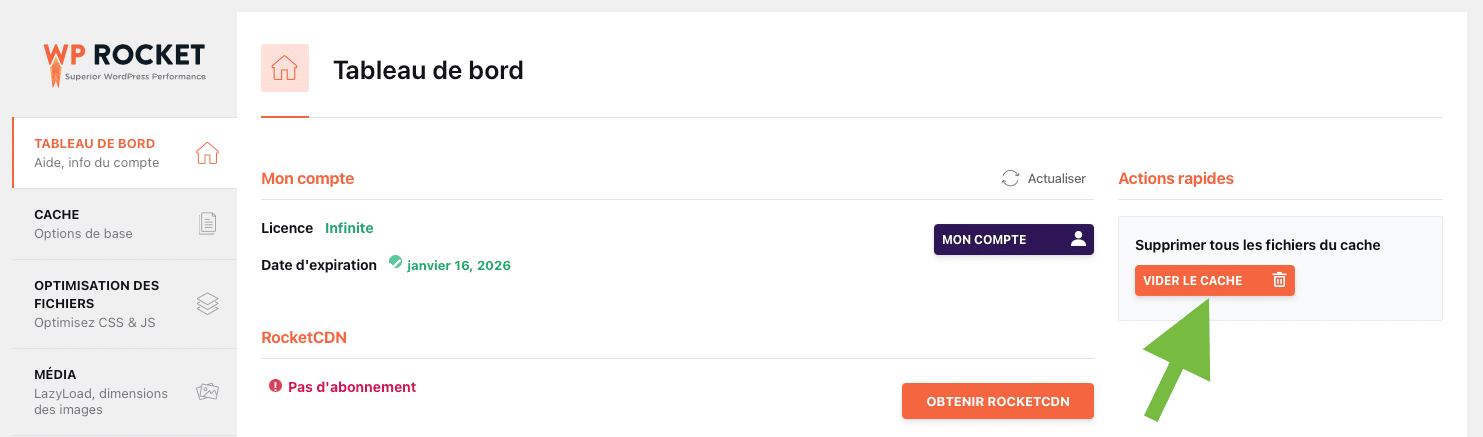Click the WP Rocket logo

(124, 63)
